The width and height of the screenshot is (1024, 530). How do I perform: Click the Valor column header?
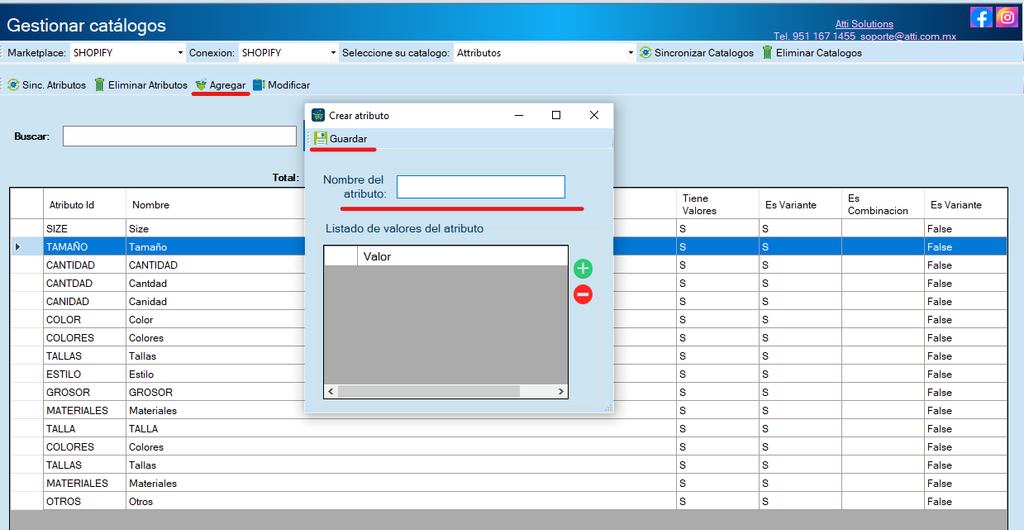[x=462, y=257]
